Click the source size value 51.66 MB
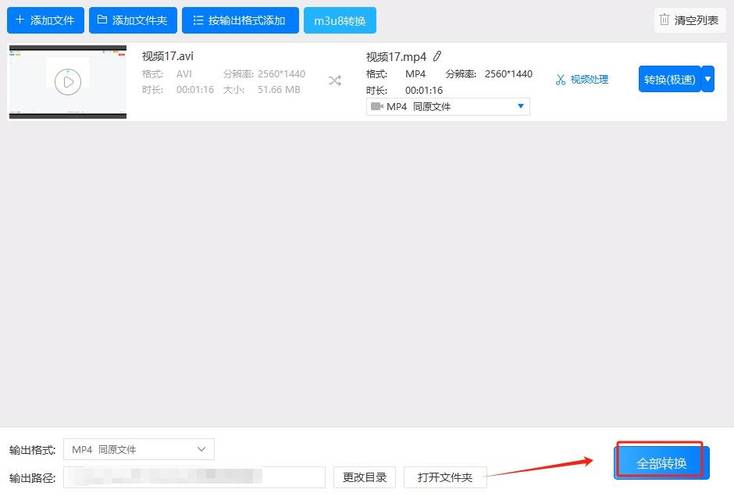The height and width of the screenshot is (500, 734). [279, 89]
